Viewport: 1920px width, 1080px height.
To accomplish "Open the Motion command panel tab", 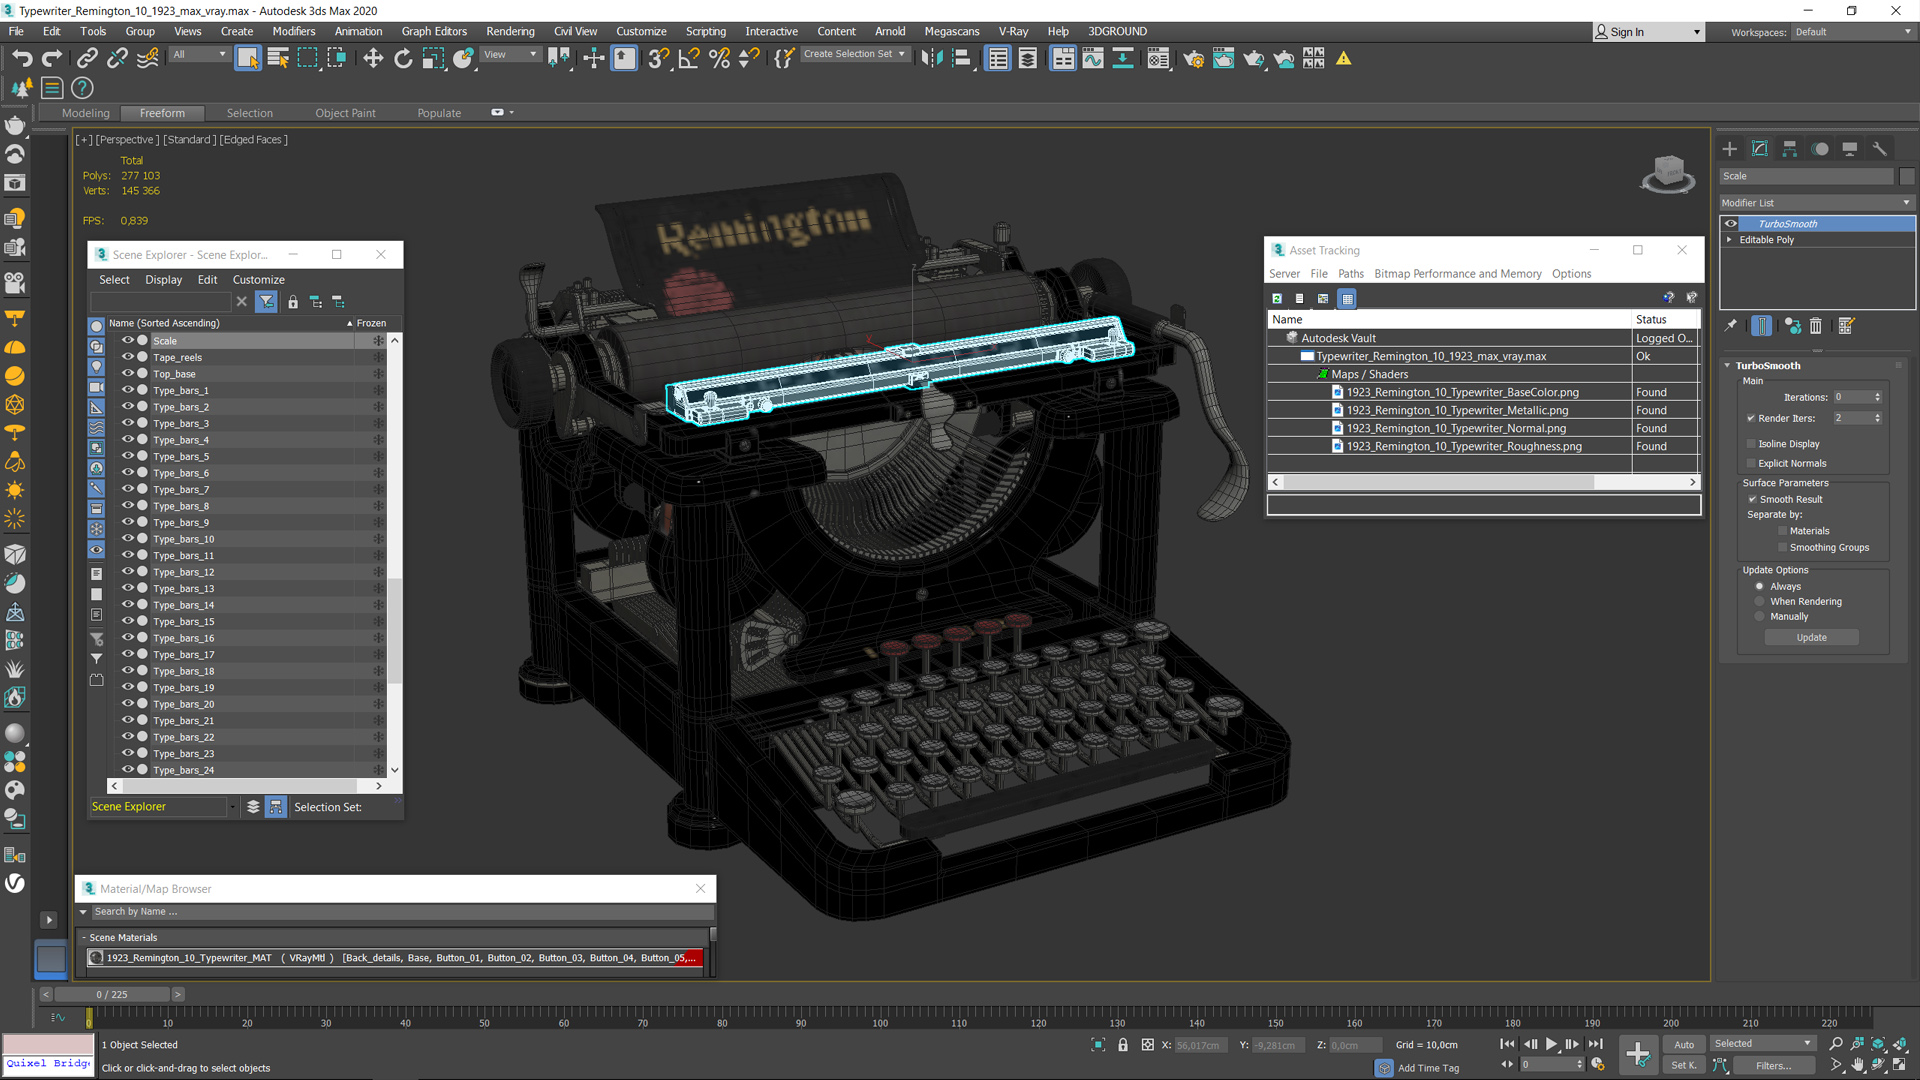I will point(1820,149).
